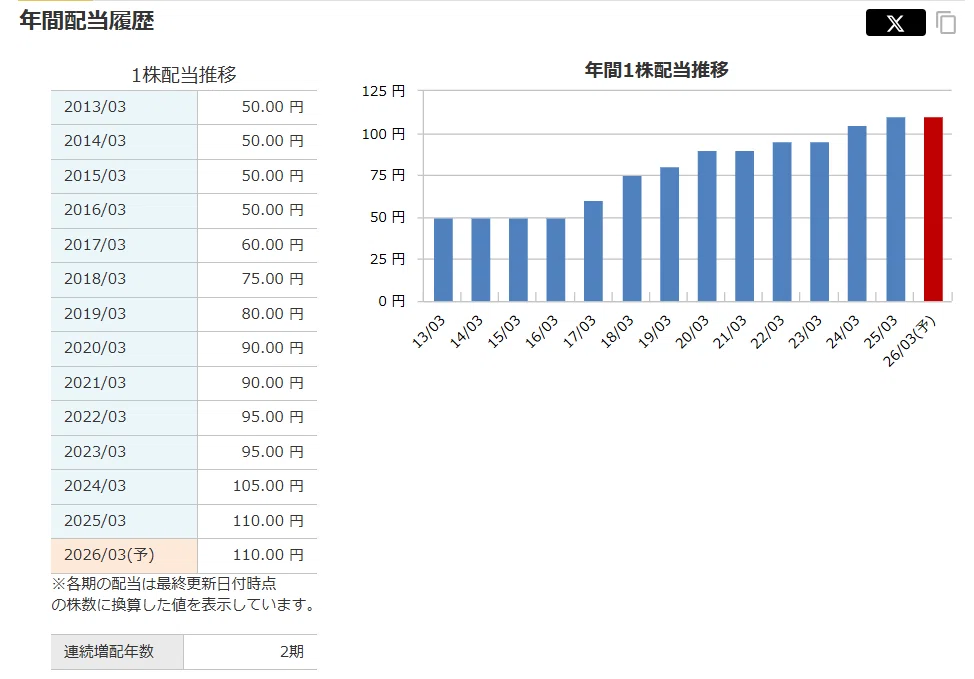Click the 22/03 chart bar
This screenshot has width=974, height=679.
pos(782,222)
